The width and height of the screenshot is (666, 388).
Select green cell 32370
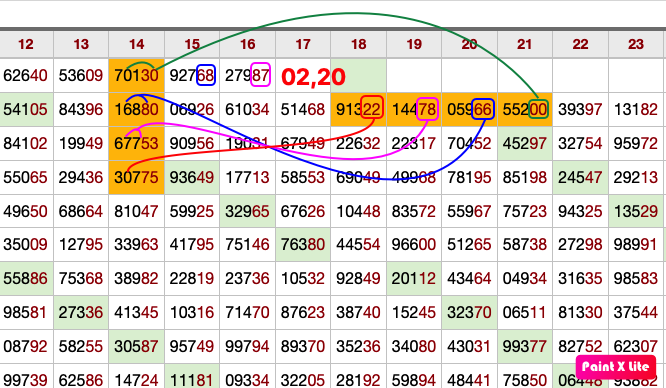pyautogui.click(x=469, y=313)
